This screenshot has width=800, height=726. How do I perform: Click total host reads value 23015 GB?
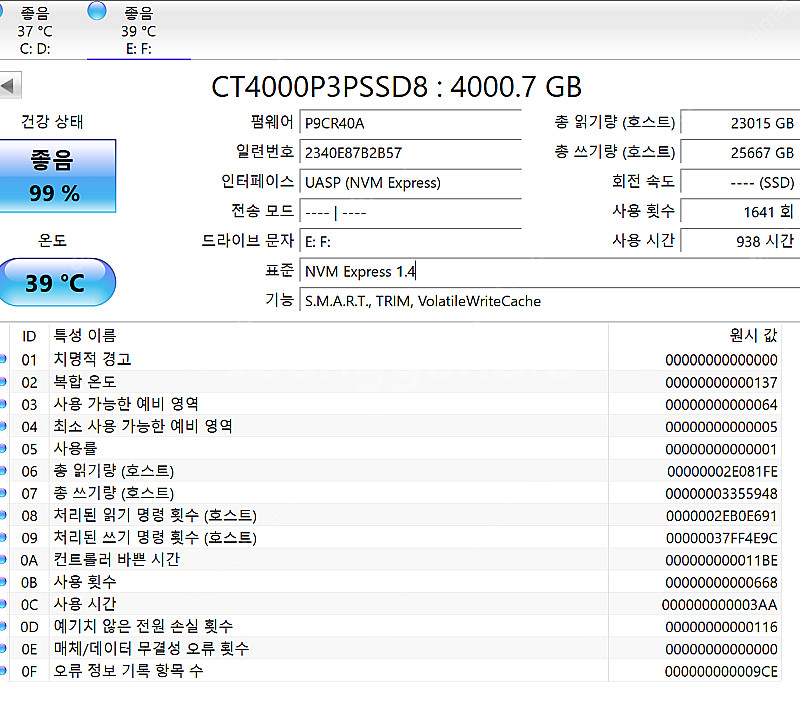tap(740, 123)
